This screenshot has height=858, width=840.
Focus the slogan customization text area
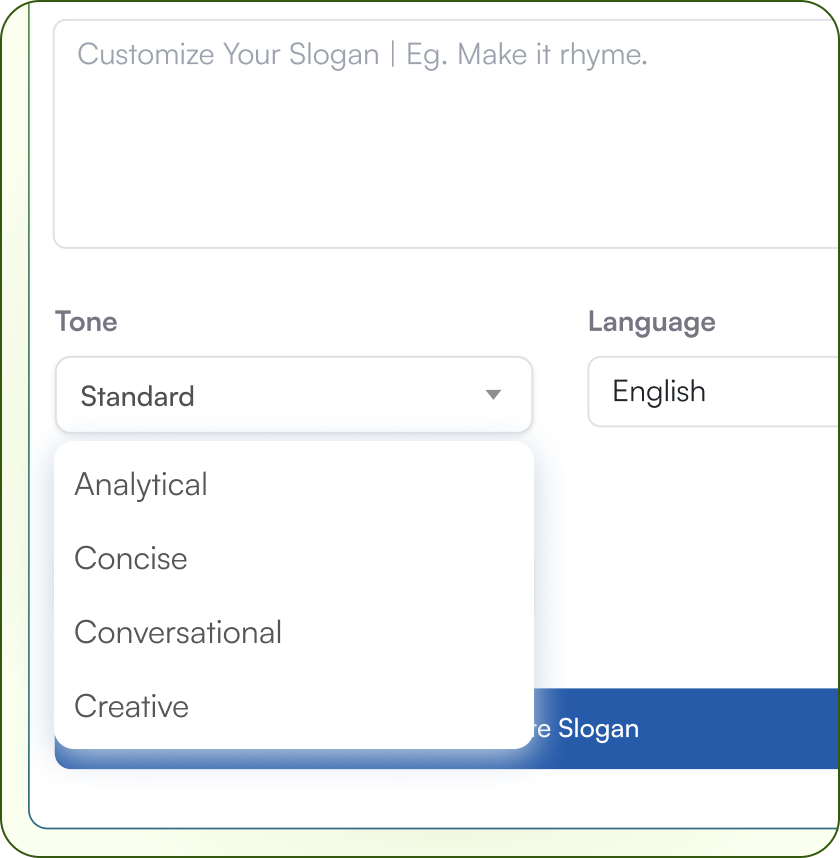coord(445,150)
